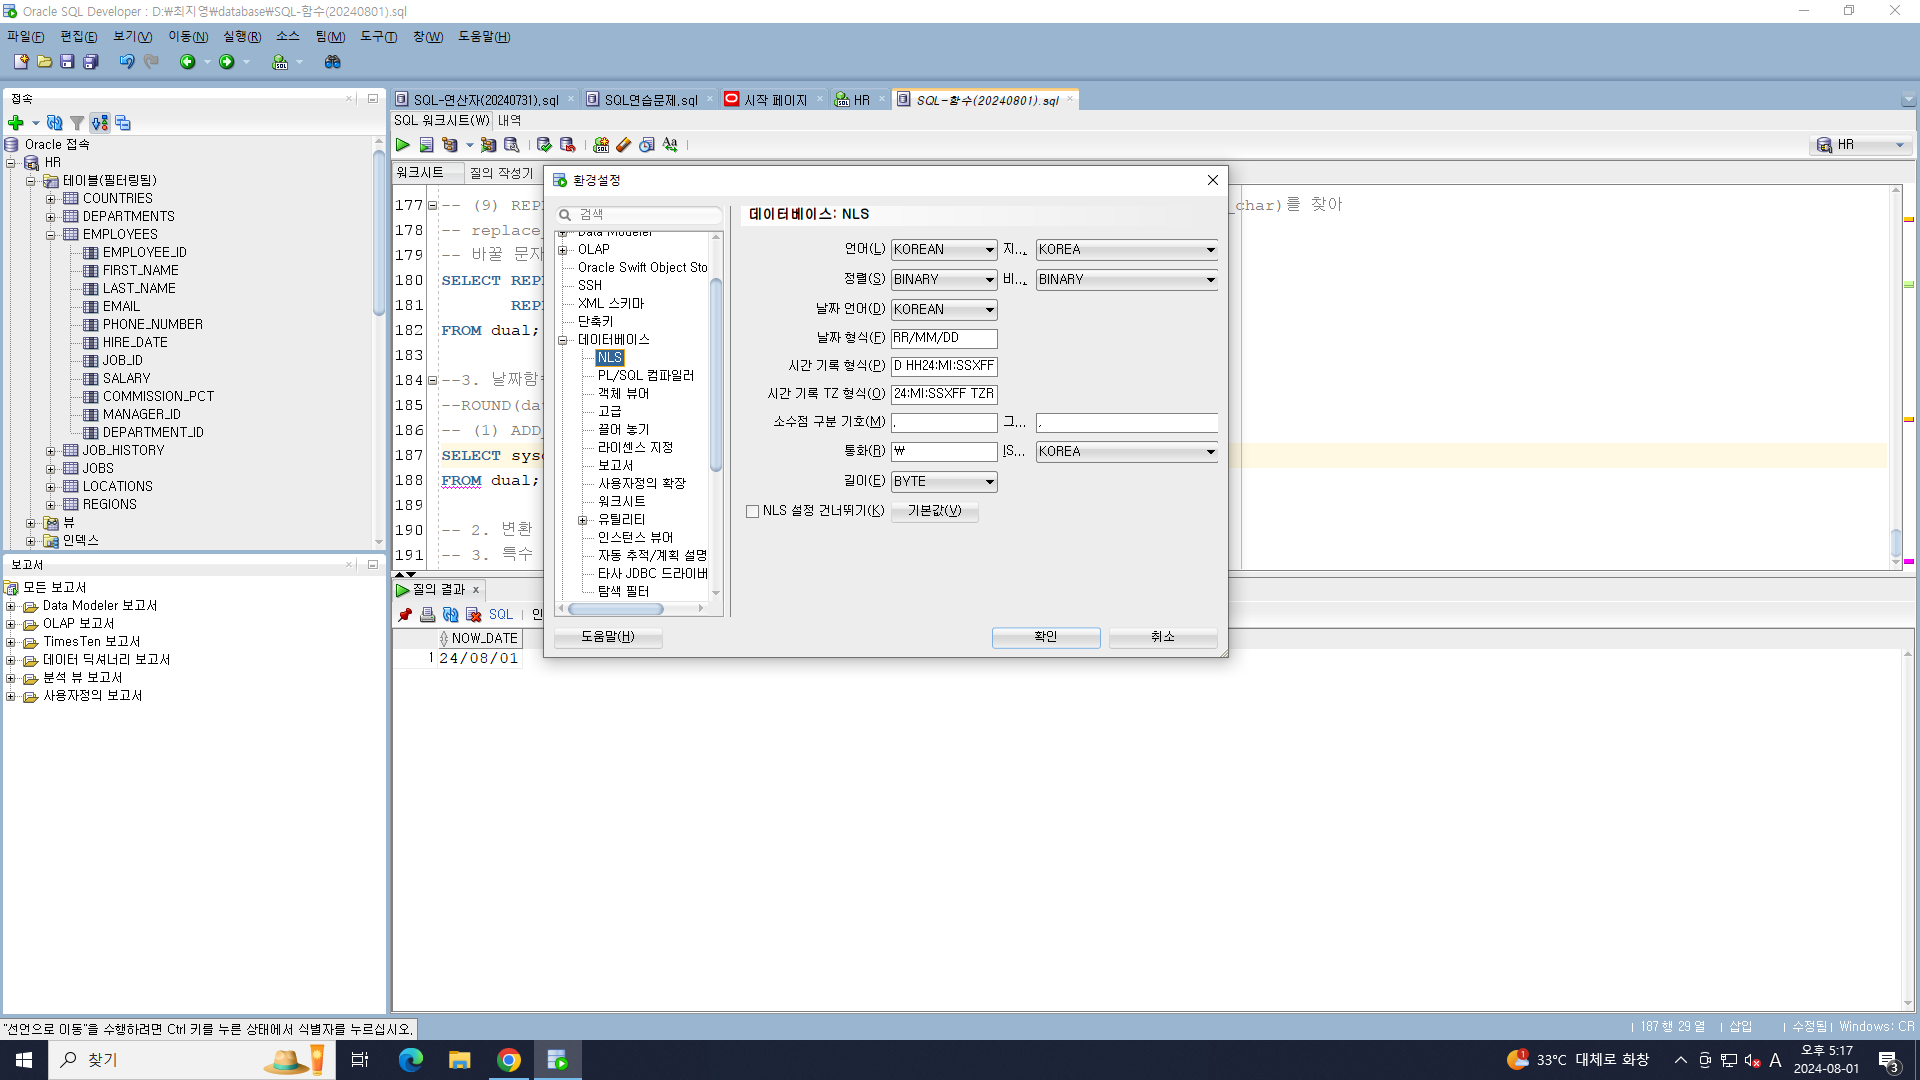Open the 도구 menu
This screenshot has width=1920, height=1080.
coord(378,37)
